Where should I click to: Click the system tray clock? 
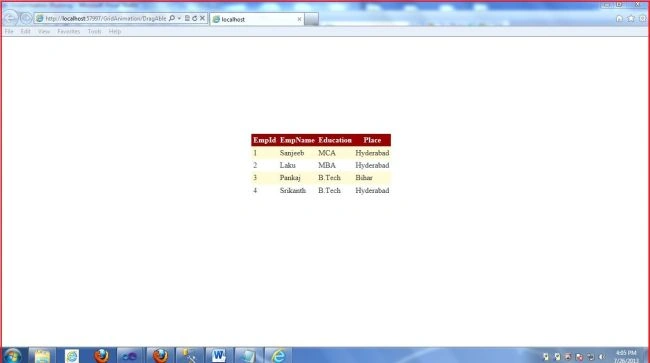click(626, 356)
